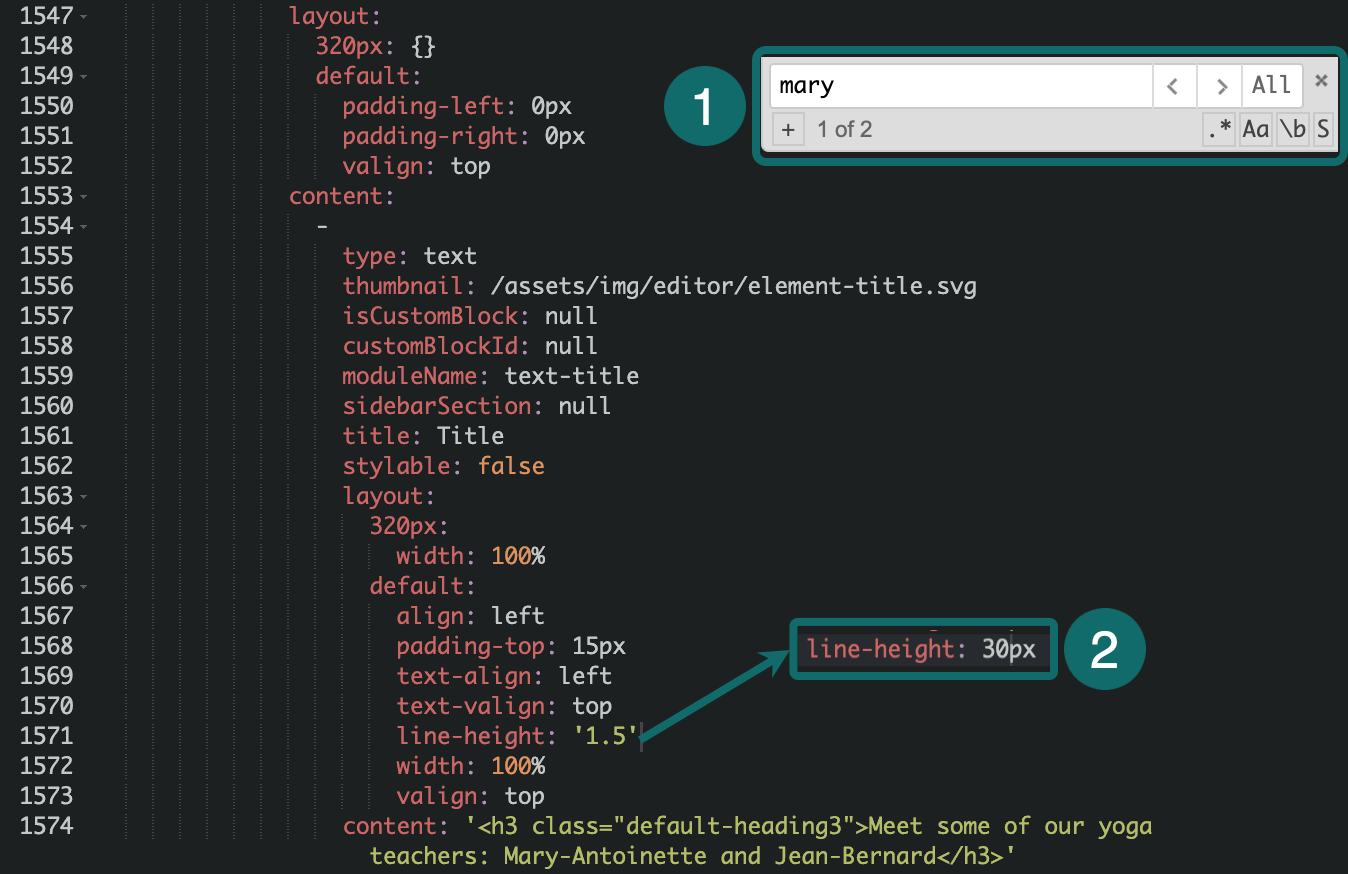Toggle whole-word search (\b)
The image size is (1348, 874).
point(1292,130)
